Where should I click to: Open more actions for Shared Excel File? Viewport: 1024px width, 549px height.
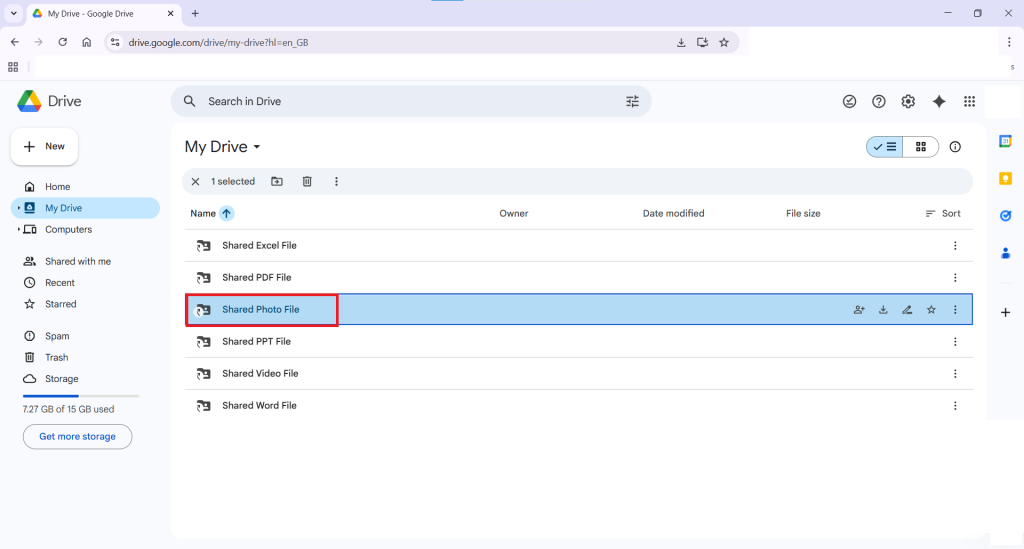(x=955, y=246)
